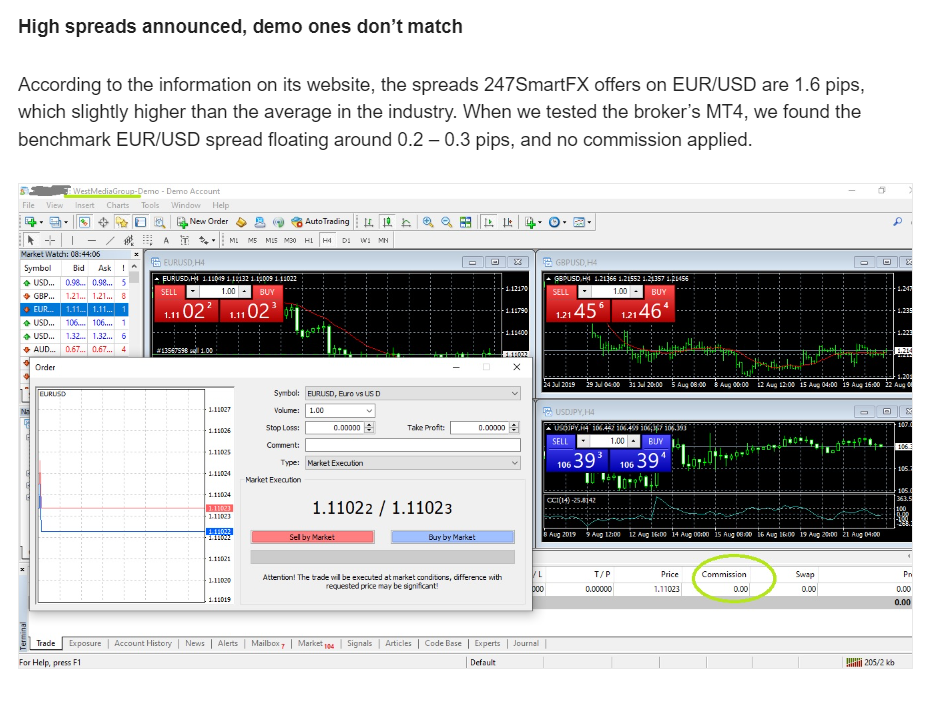Select the AUD row in Market Watch
The height and width of the screenshot is (705, 939).
[x=74, y=349]
